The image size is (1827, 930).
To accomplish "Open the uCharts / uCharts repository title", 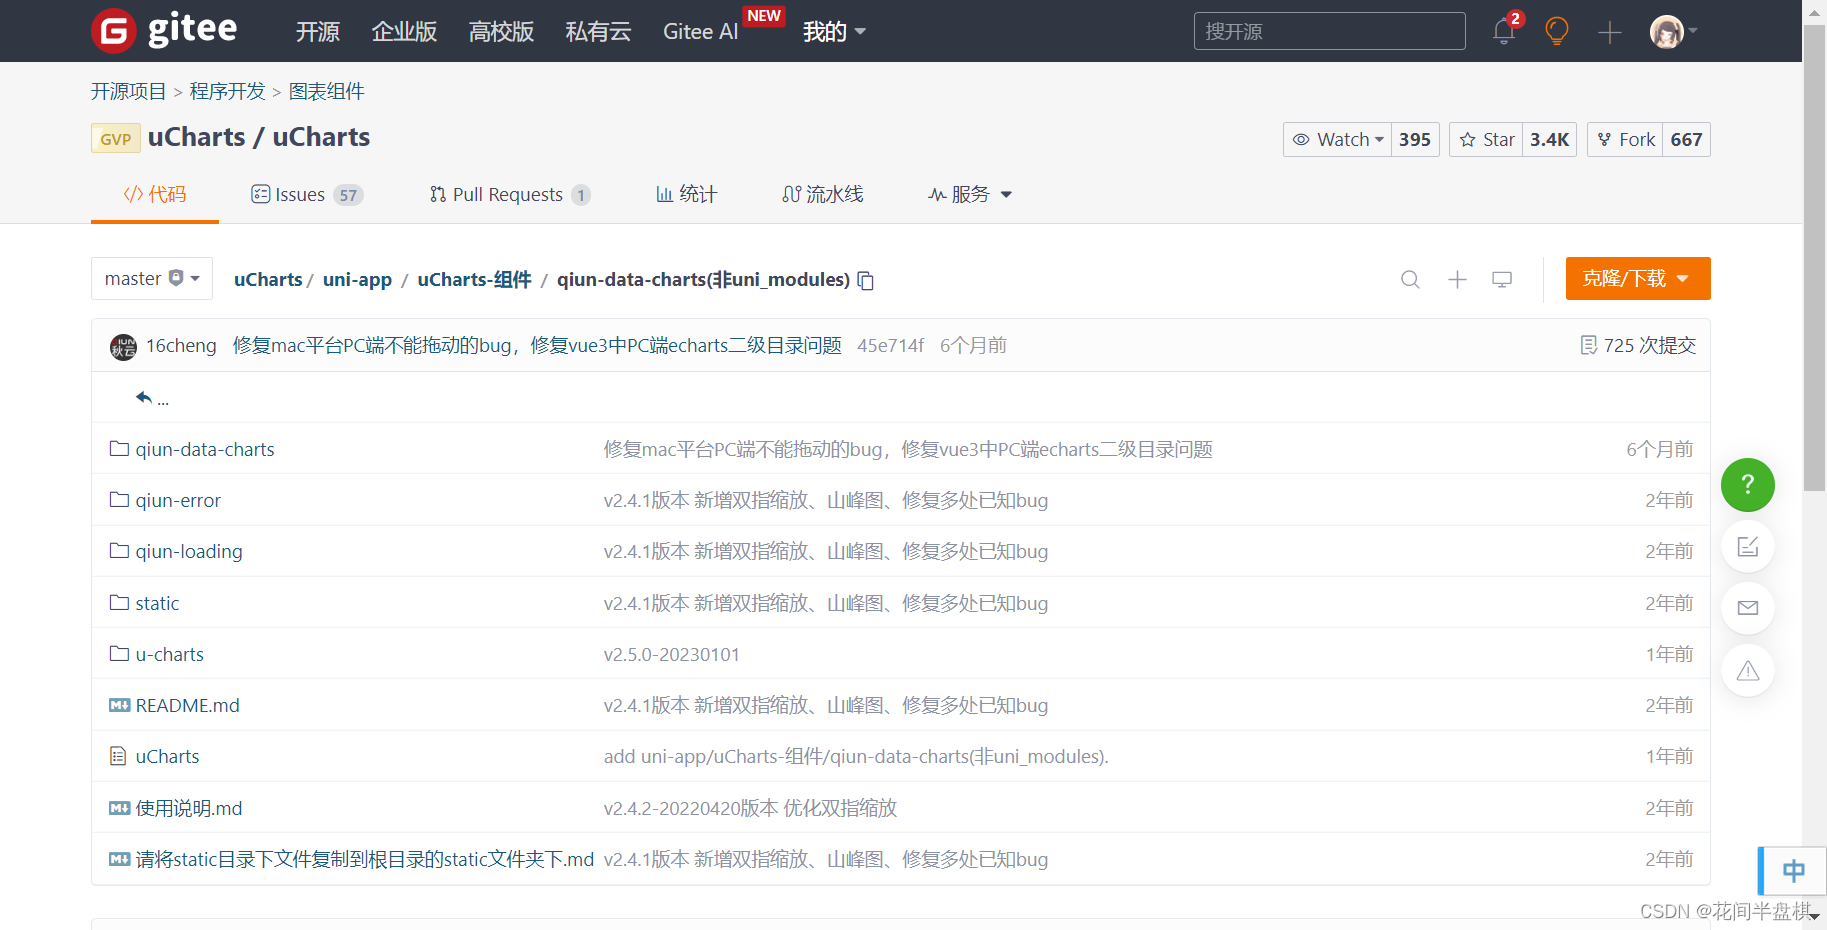I will 259,137.
